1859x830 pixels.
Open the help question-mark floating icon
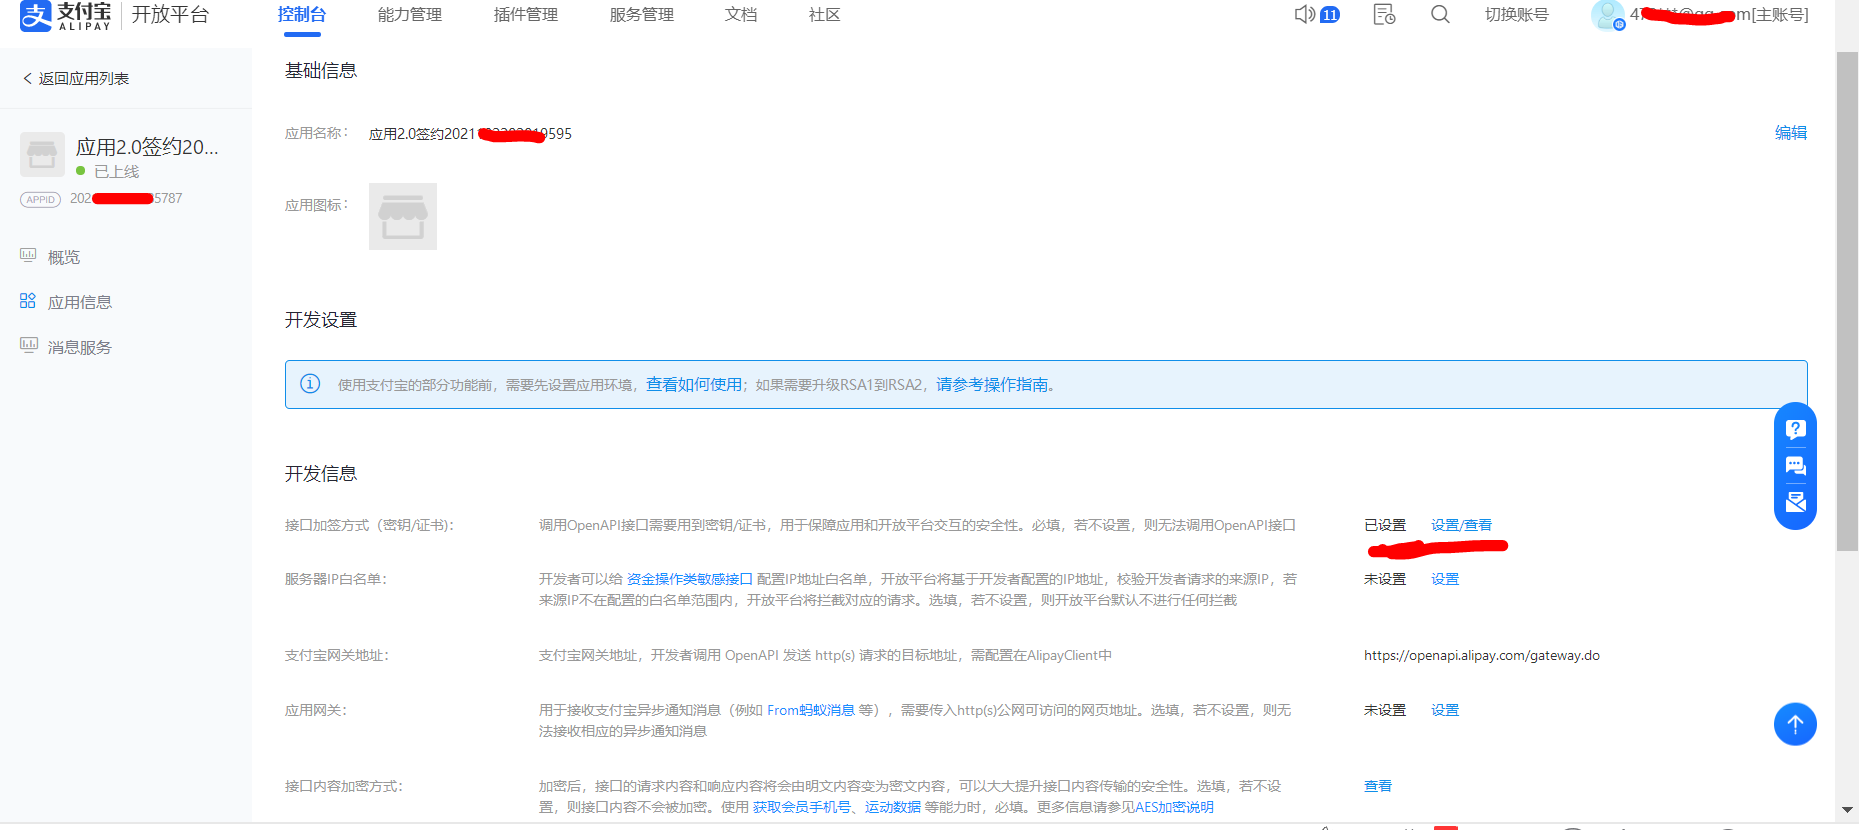[1795, 429]
